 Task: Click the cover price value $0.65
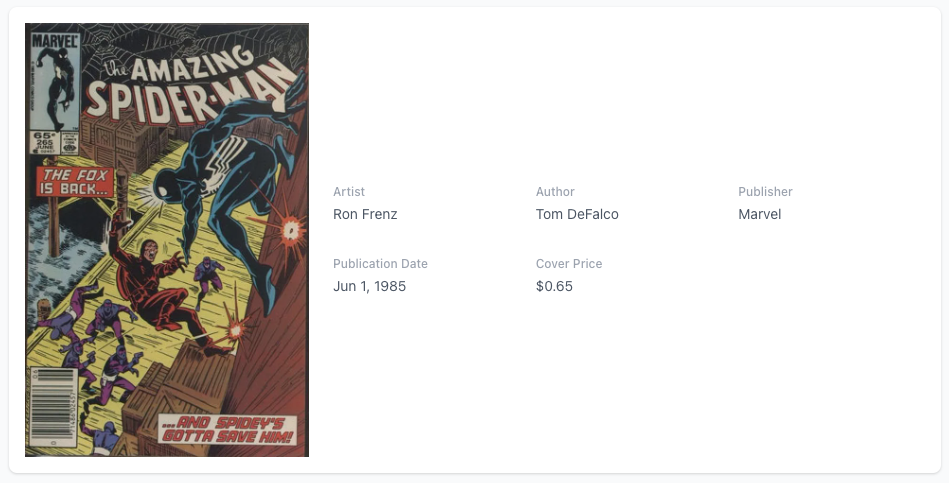(554, 286)
